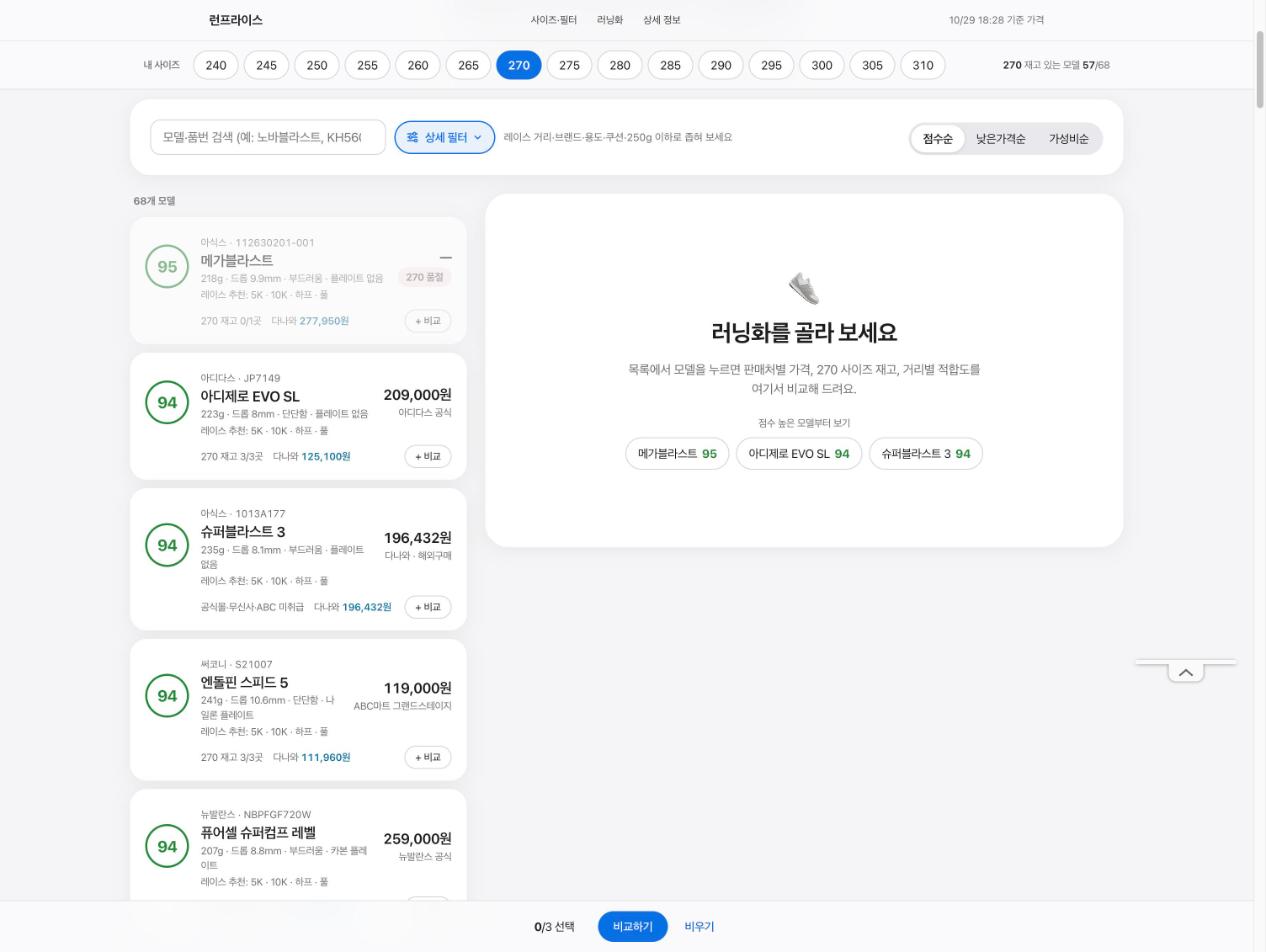Open the 러닝화 nav item
1266x952 pixels.
pyautogui.click(x=610, y=20)
